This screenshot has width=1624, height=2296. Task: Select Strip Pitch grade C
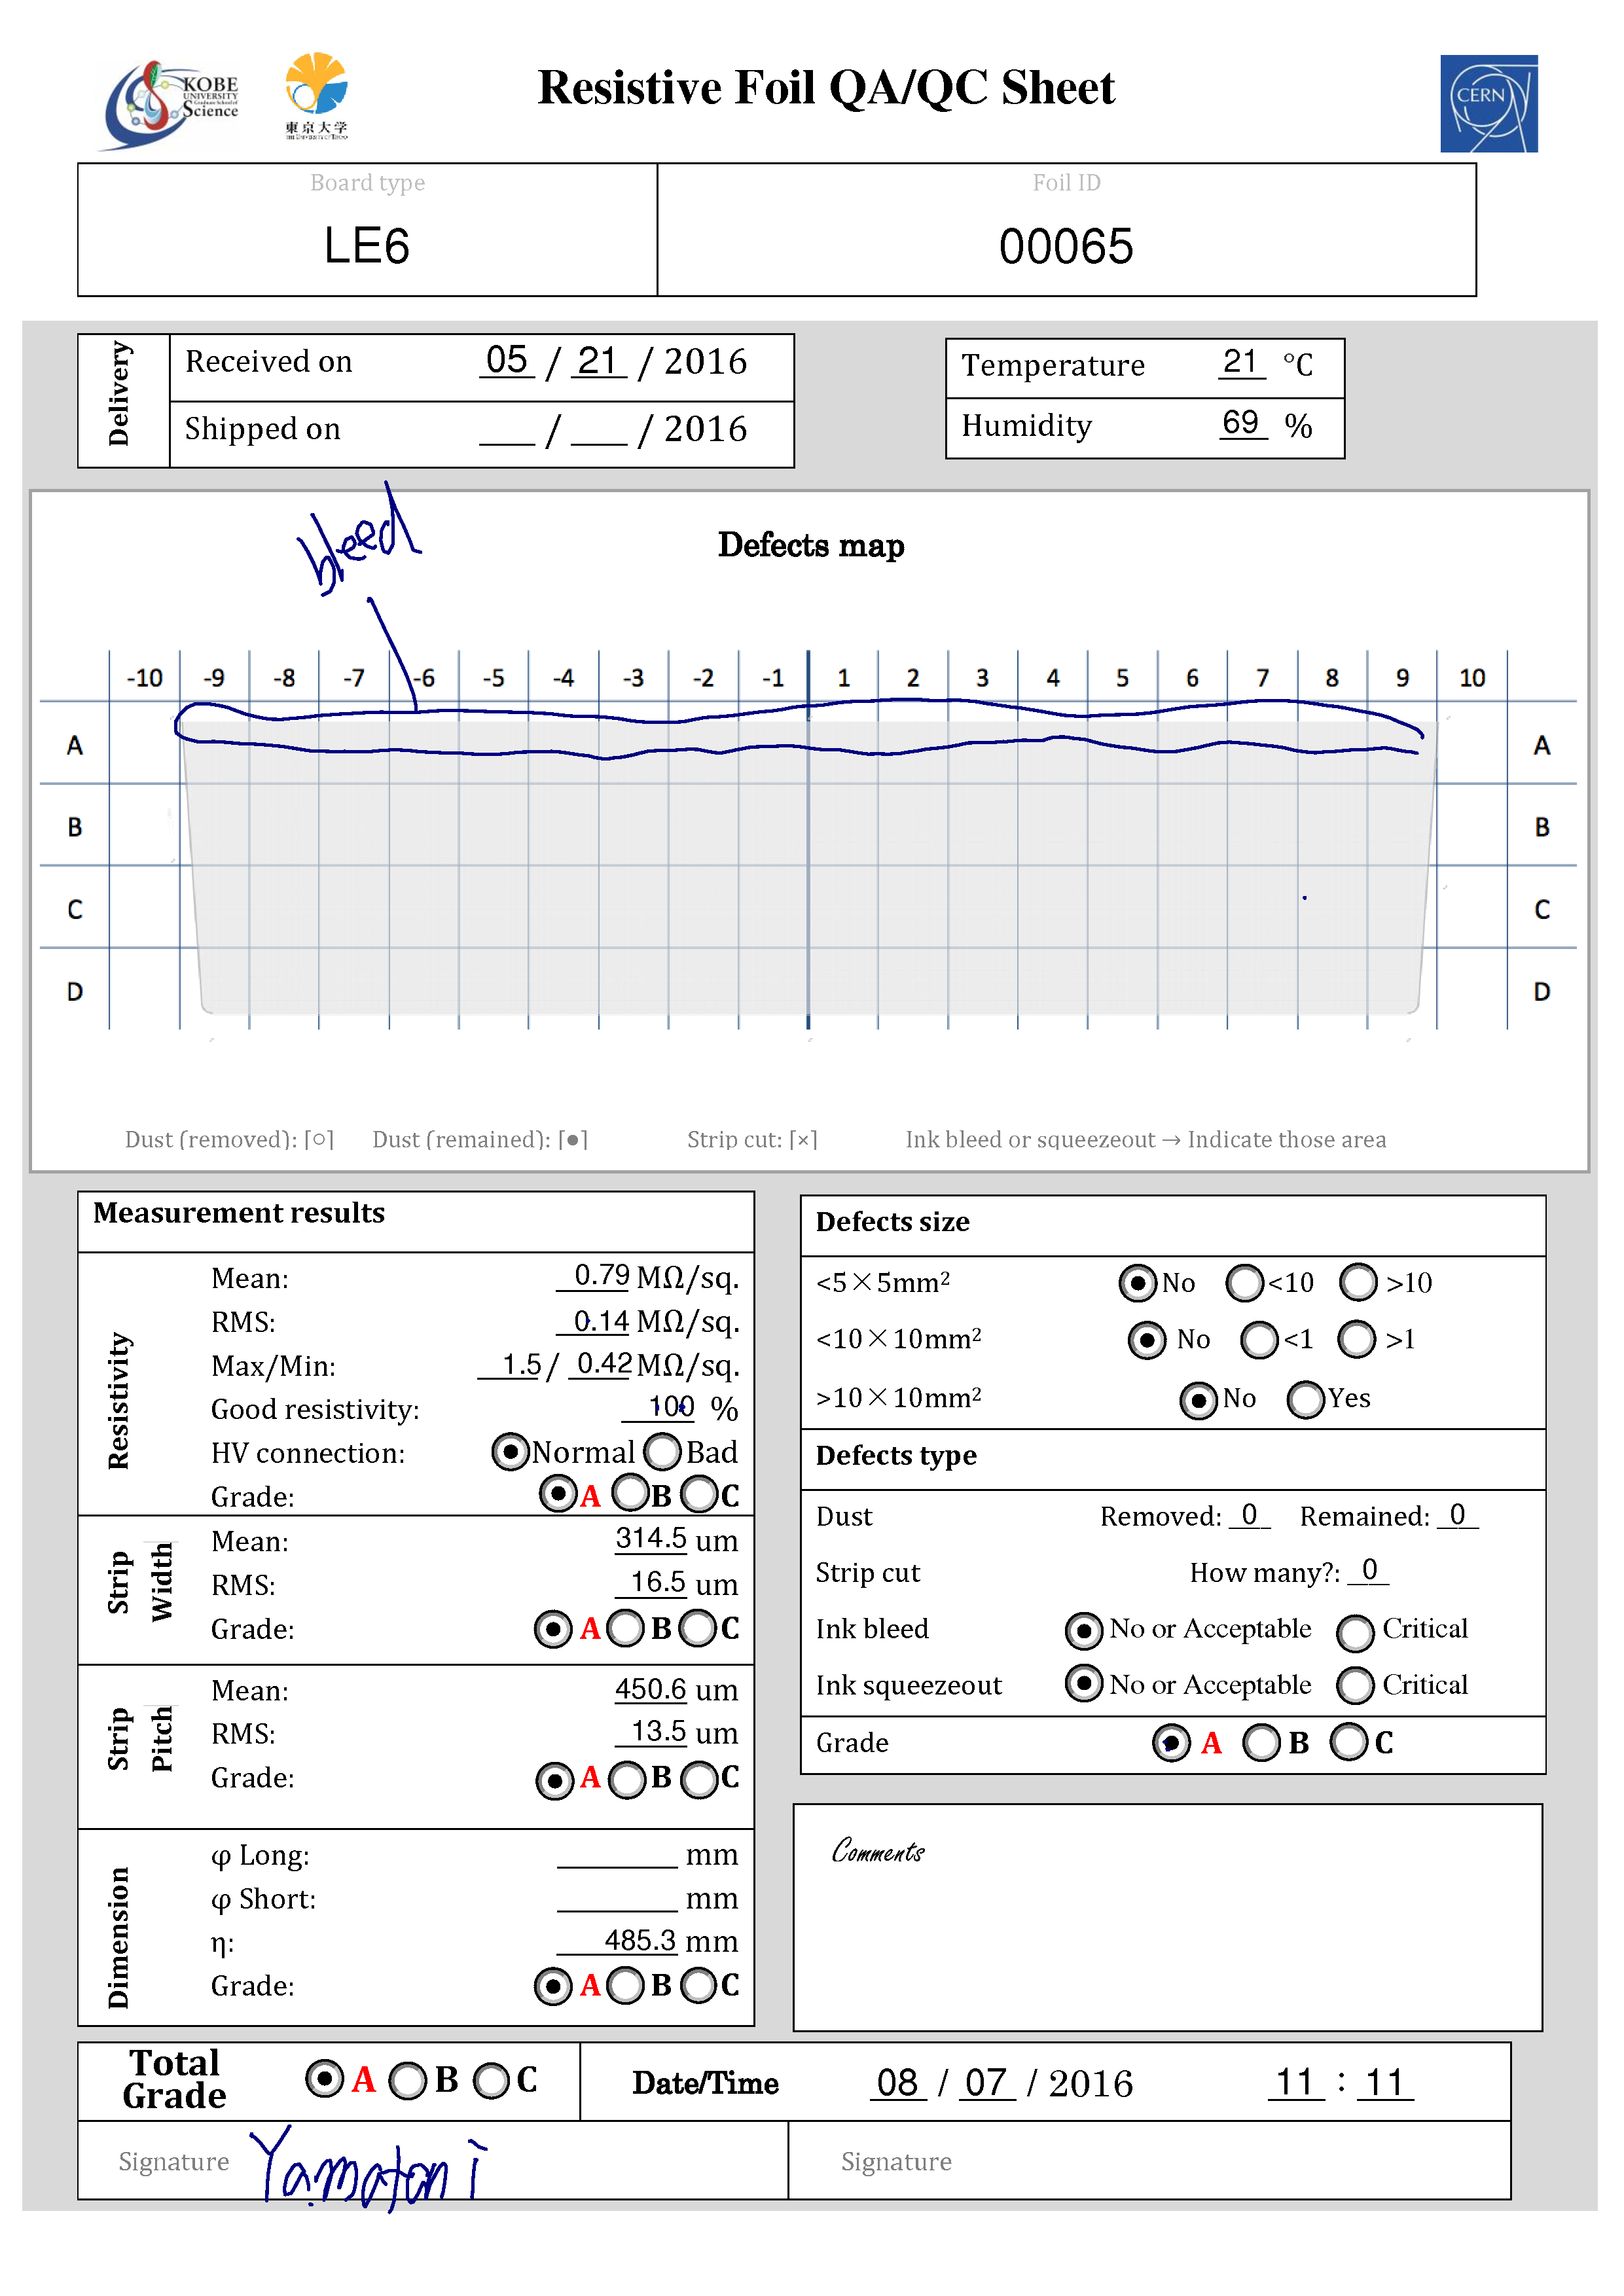(699, 1780)
